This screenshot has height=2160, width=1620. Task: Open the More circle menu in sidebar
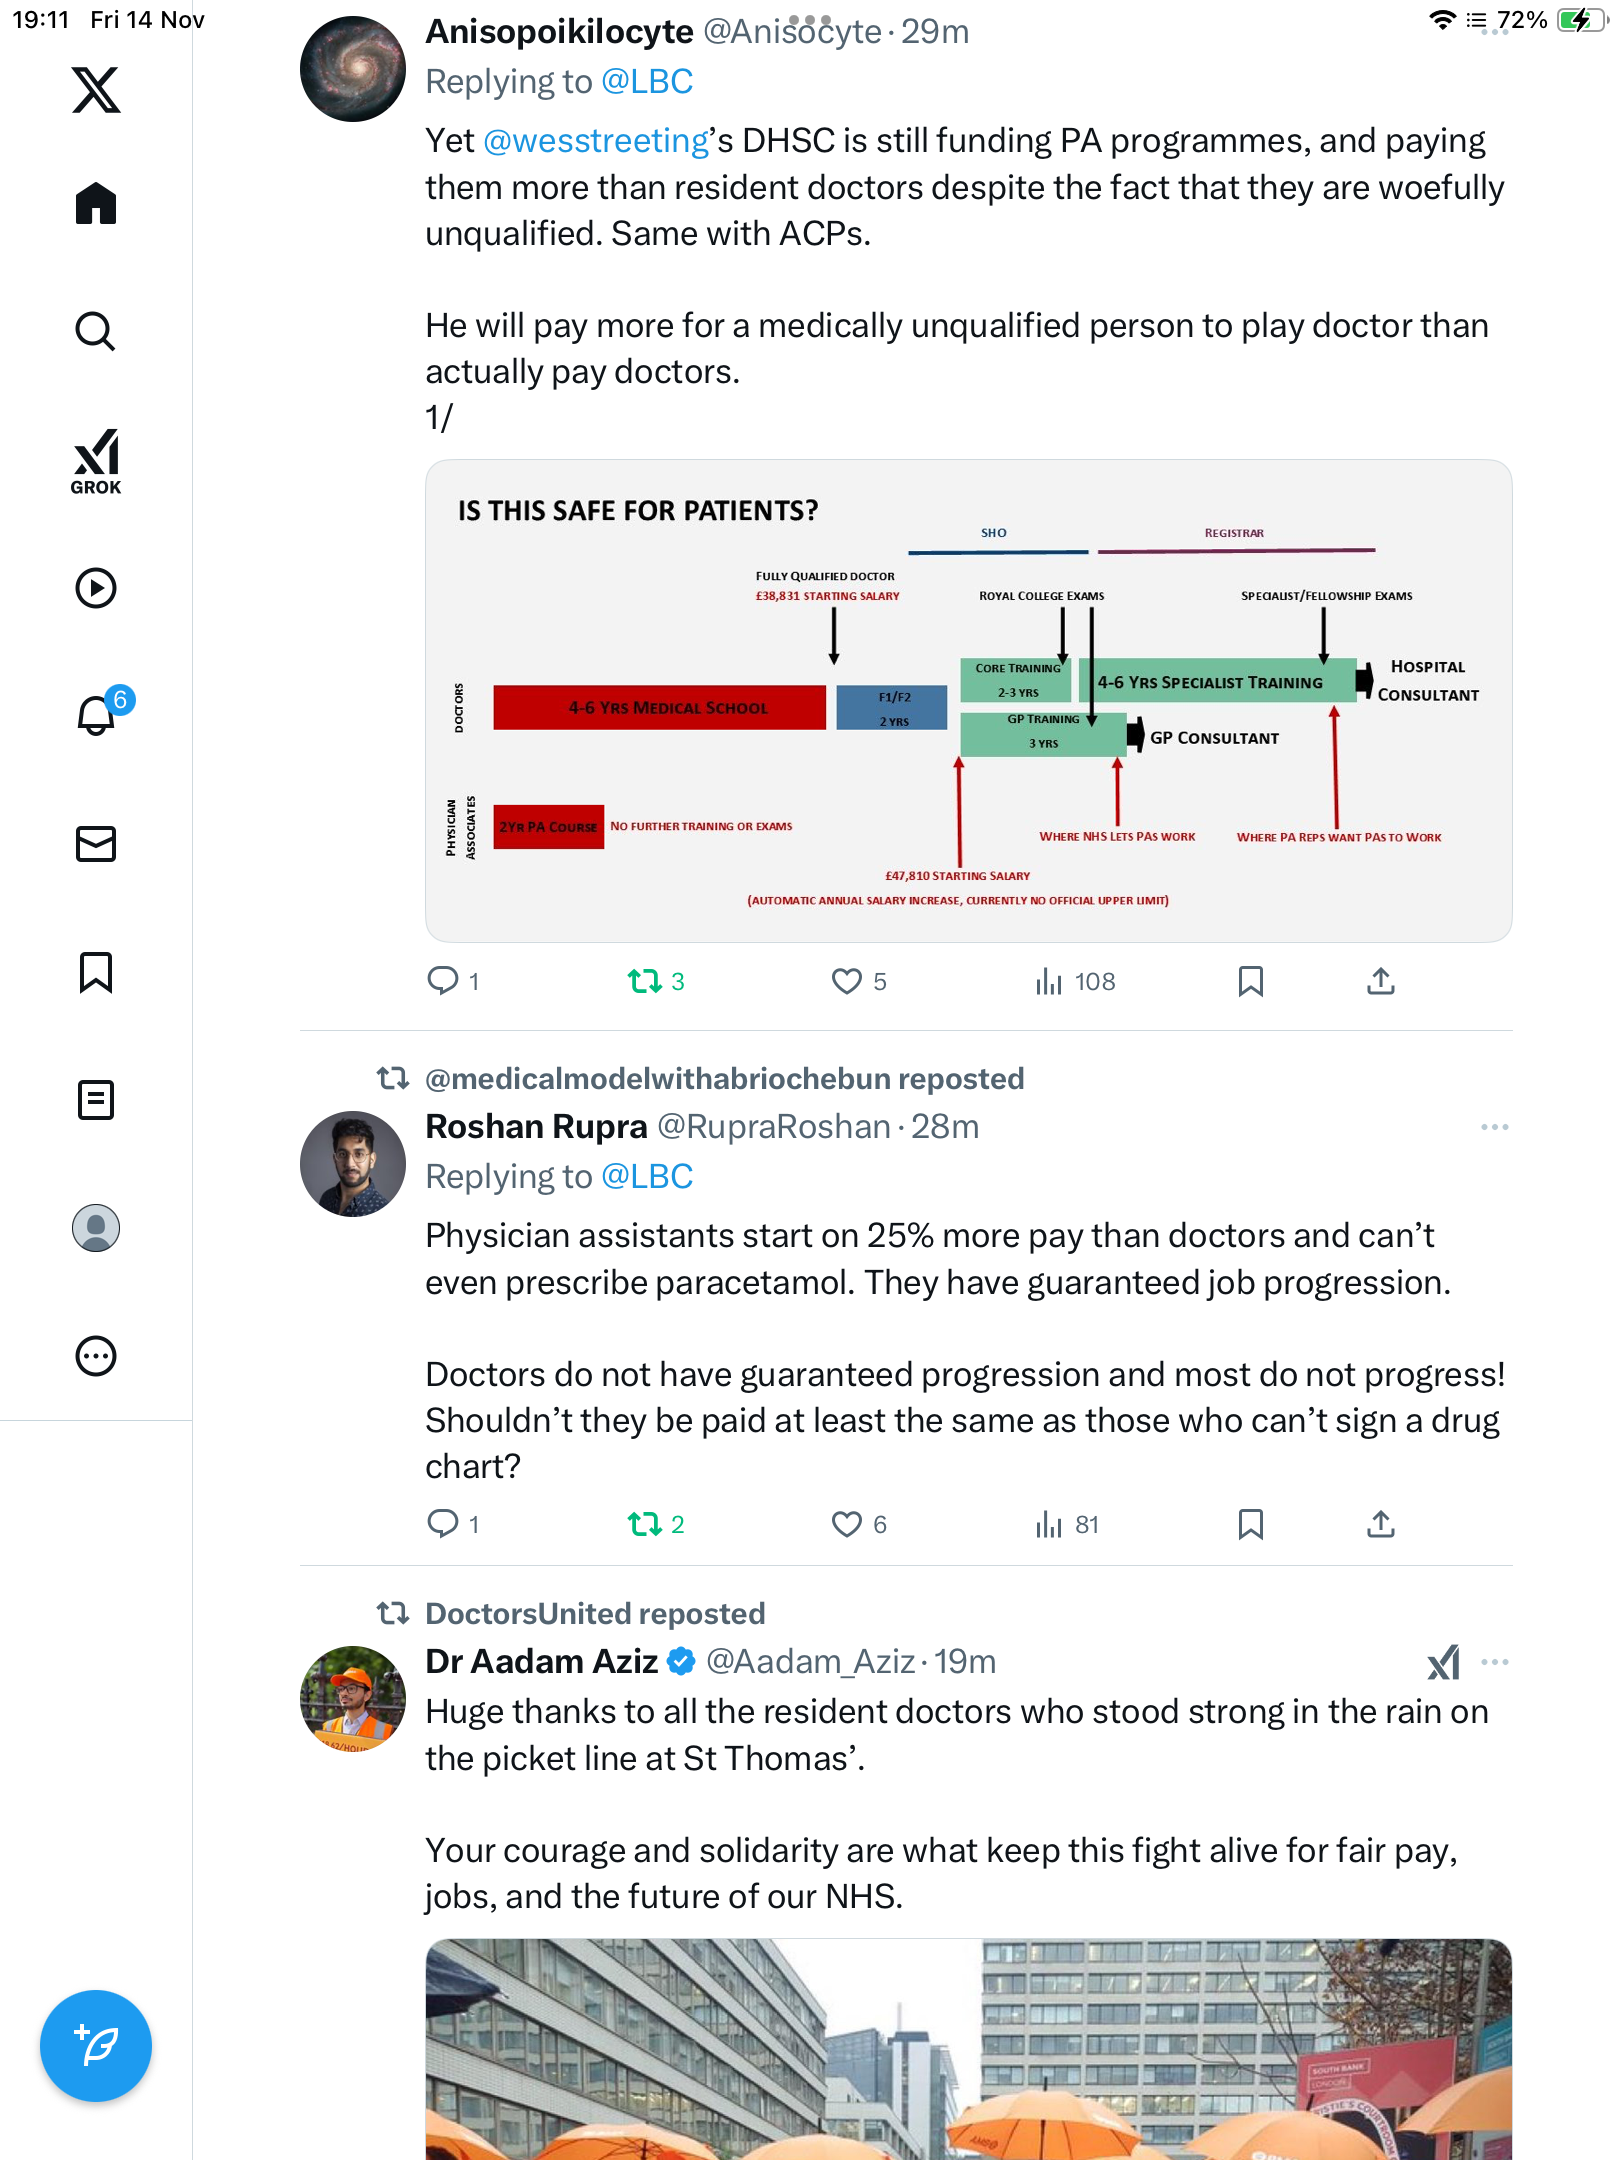coord(96,1356)
